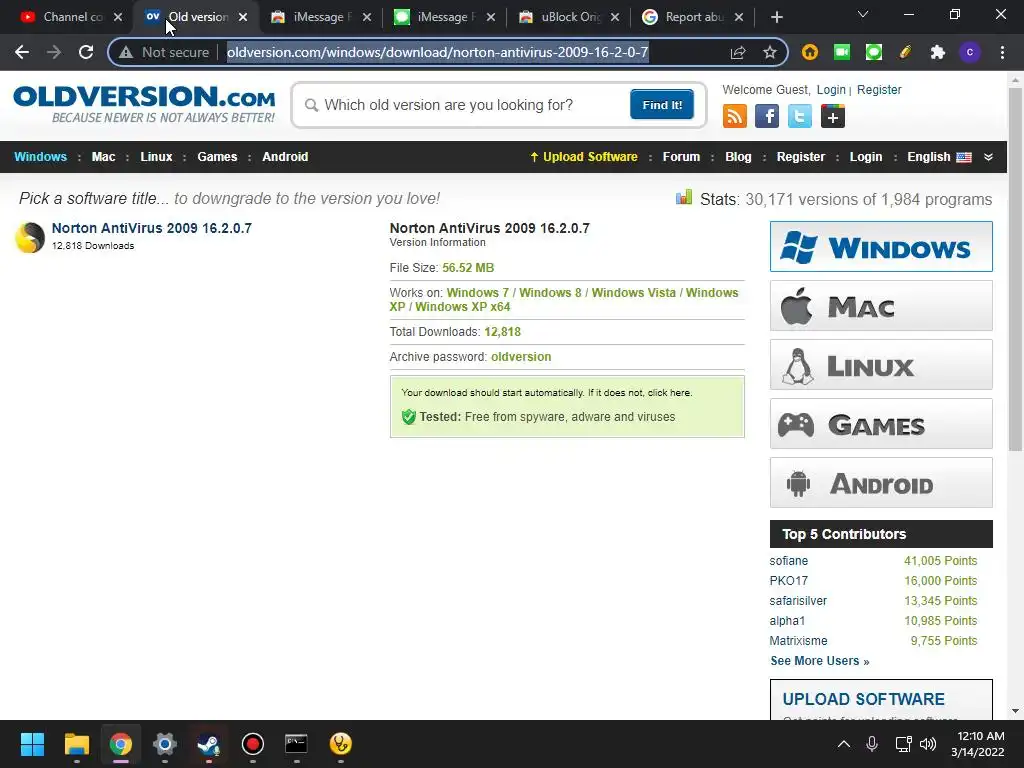Click the RSS feed icon
The height and width of the screenshot is (768, 1024).
[x=735, y=116]
